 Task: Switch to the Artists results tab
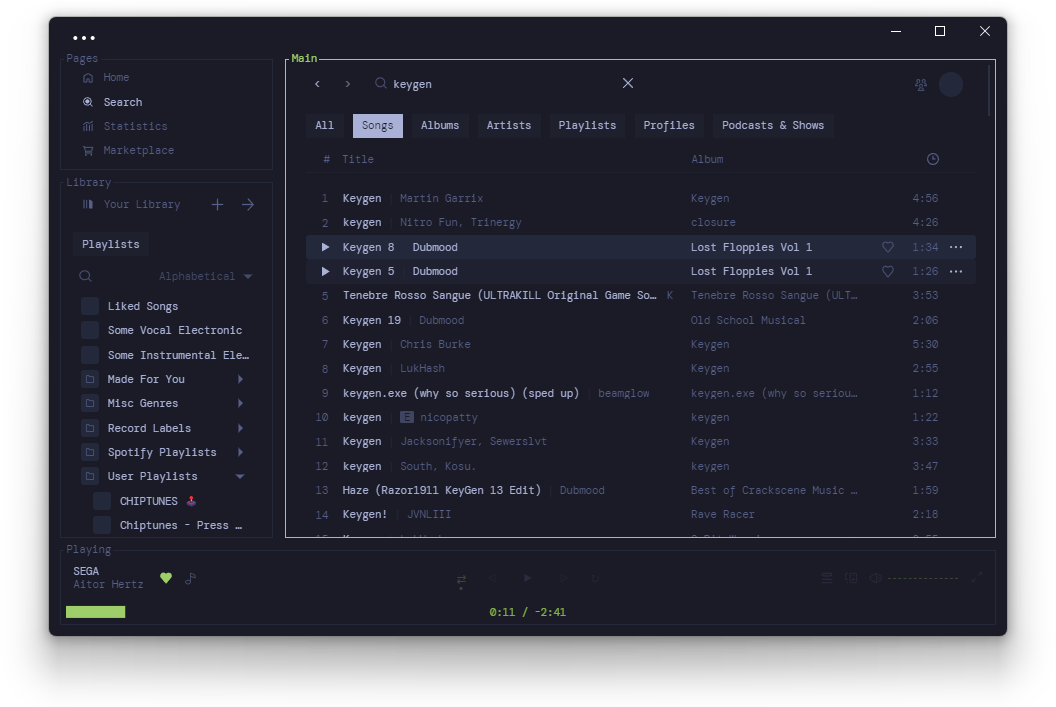[x=509, y=126]
